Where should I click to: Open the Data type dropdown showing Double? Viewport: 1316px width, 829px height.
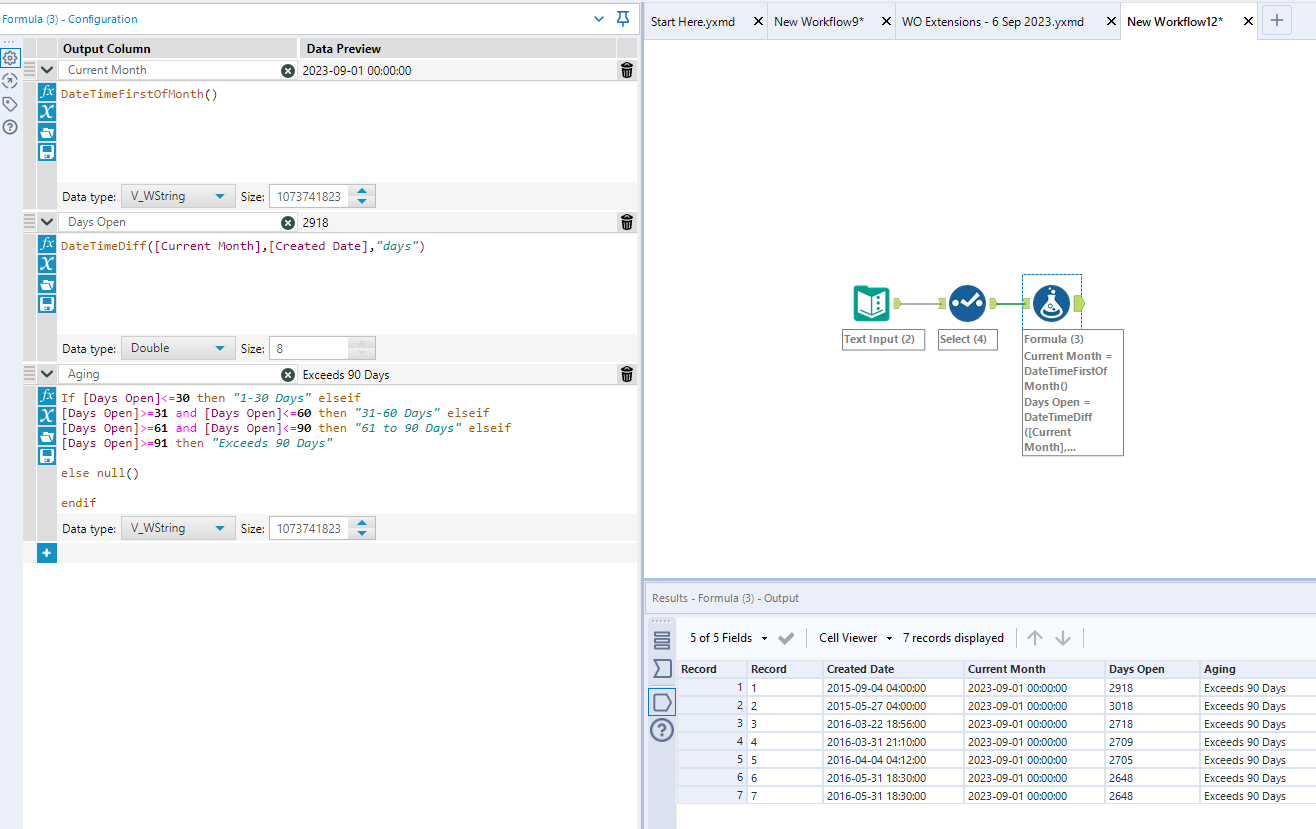177,347
